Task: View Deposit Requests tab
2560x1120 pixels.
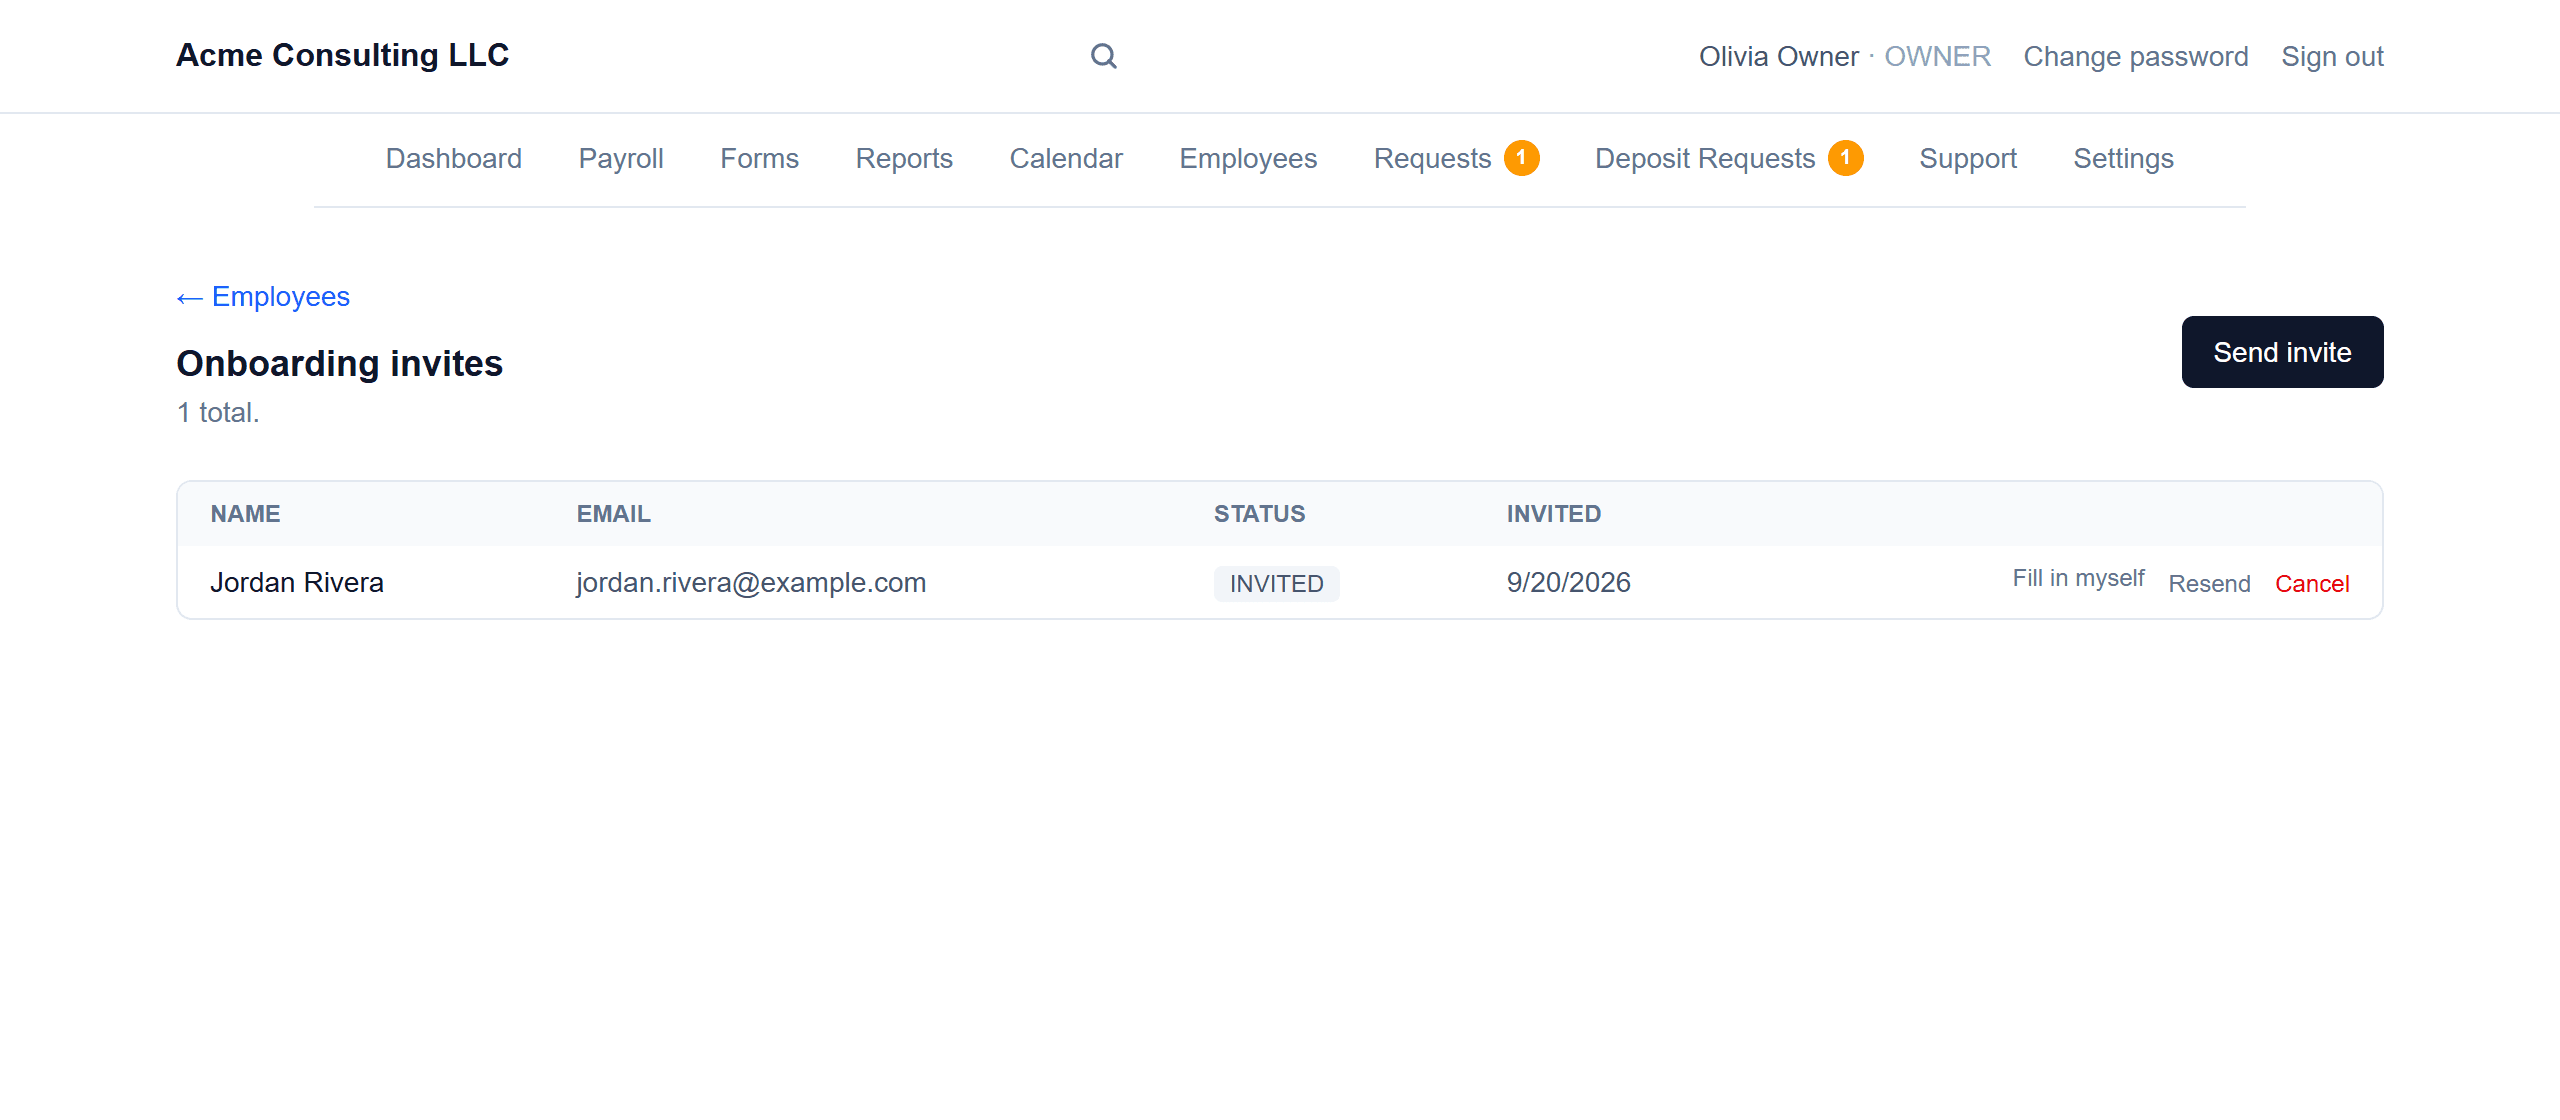Action: (x=1729, y=158)
